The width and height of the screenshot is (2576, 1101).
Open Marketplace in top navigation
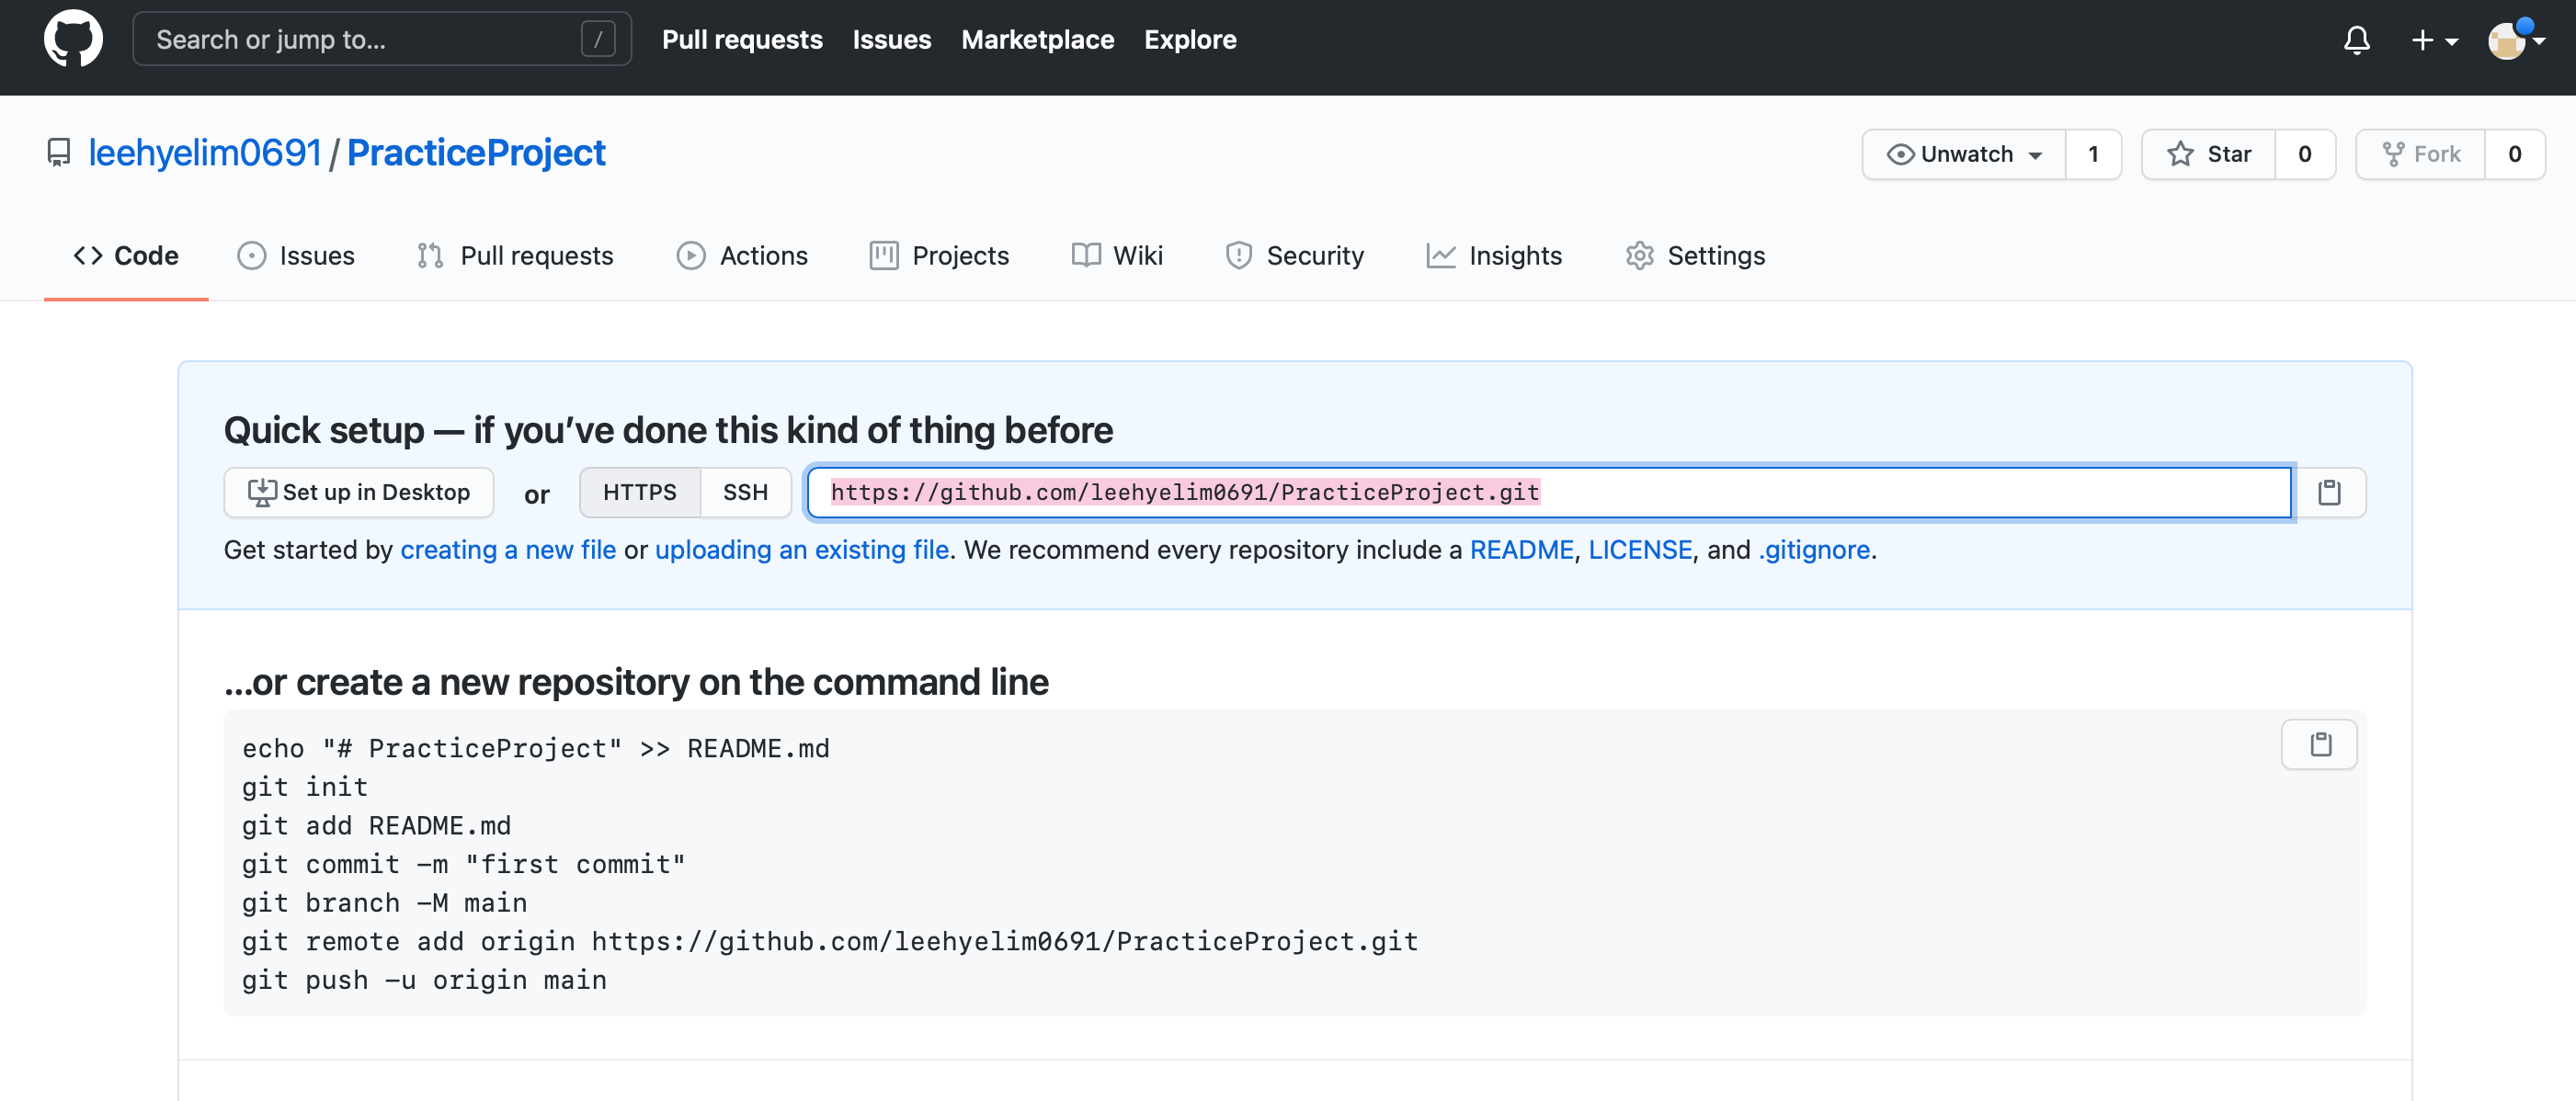pos(1037,40)
